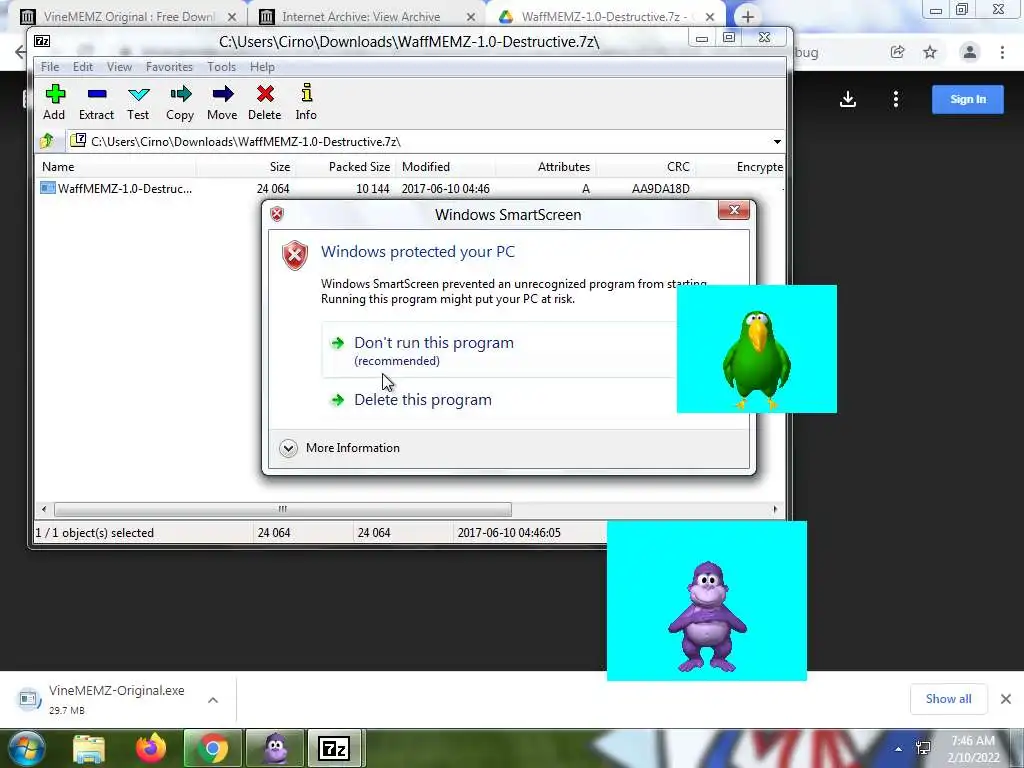The image size is (1024, 768).
Task: Close the VineMEMZ Original tab
Action: click(x=231, y=18)
